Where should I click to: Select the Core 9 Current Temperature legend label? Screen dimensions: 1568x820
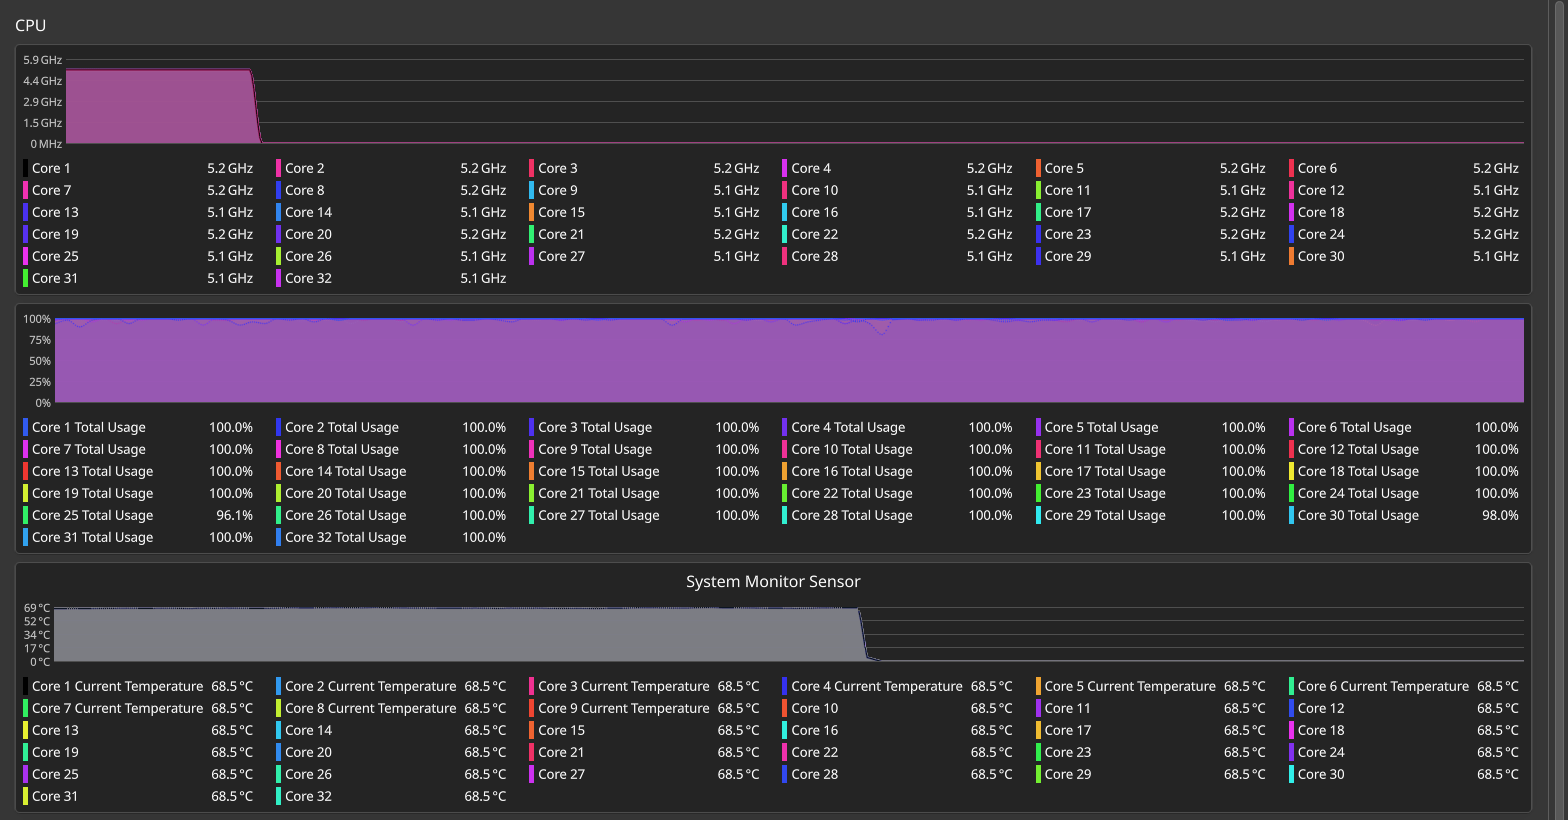click(x=623, y=708)
